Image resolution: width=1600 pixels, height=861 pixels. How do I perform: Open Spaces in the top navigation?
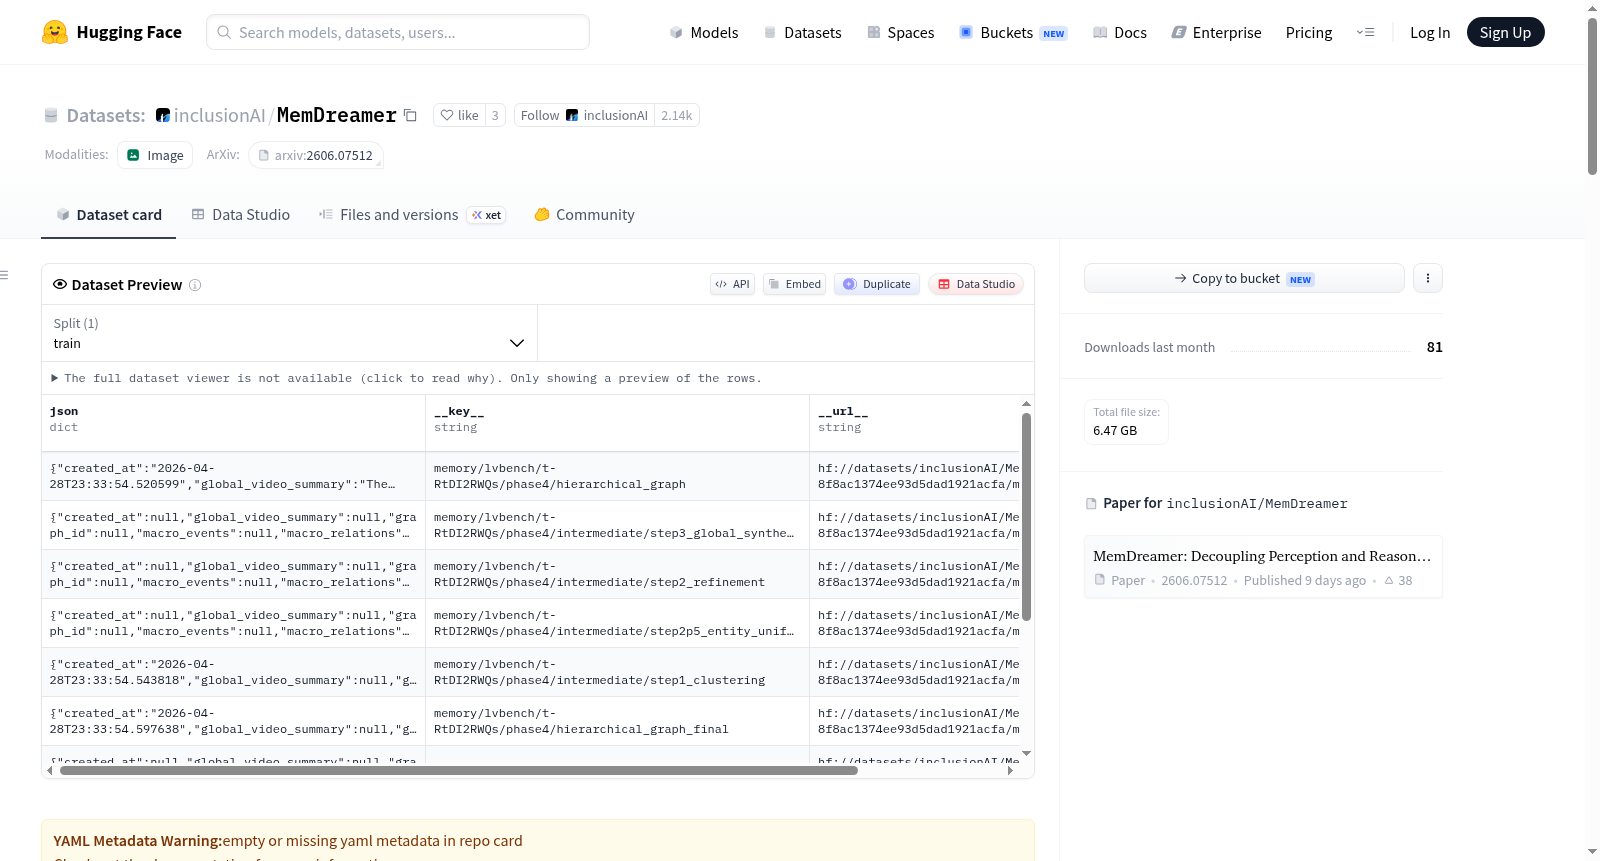(900, 33)
